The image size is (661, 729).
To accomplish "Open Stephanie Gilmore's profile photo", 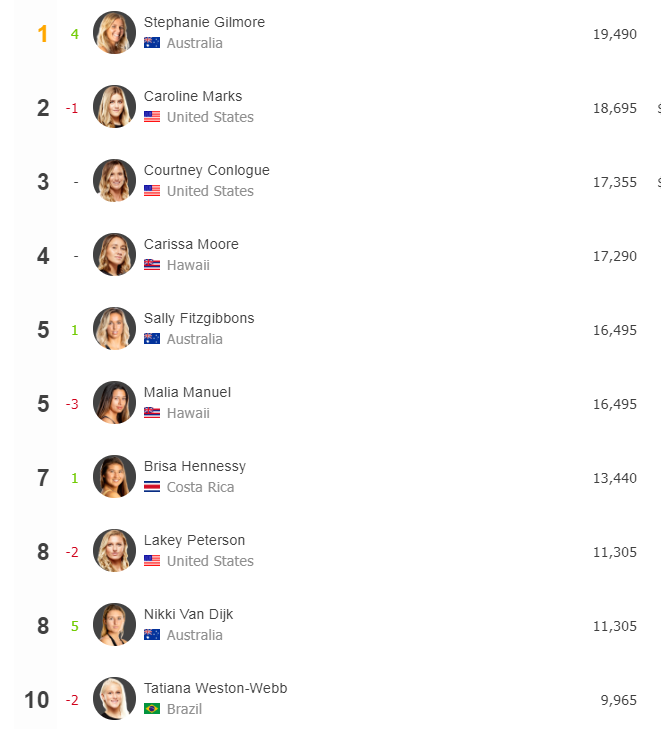I will pos(114,33).
